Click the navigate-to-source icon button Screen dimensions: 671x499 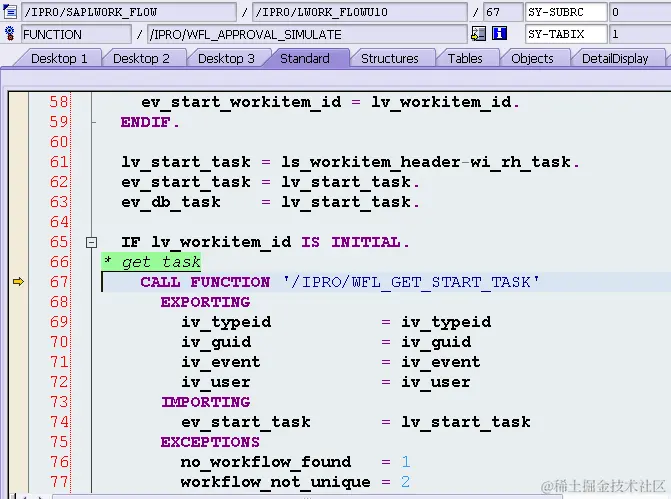pos(478,33)
